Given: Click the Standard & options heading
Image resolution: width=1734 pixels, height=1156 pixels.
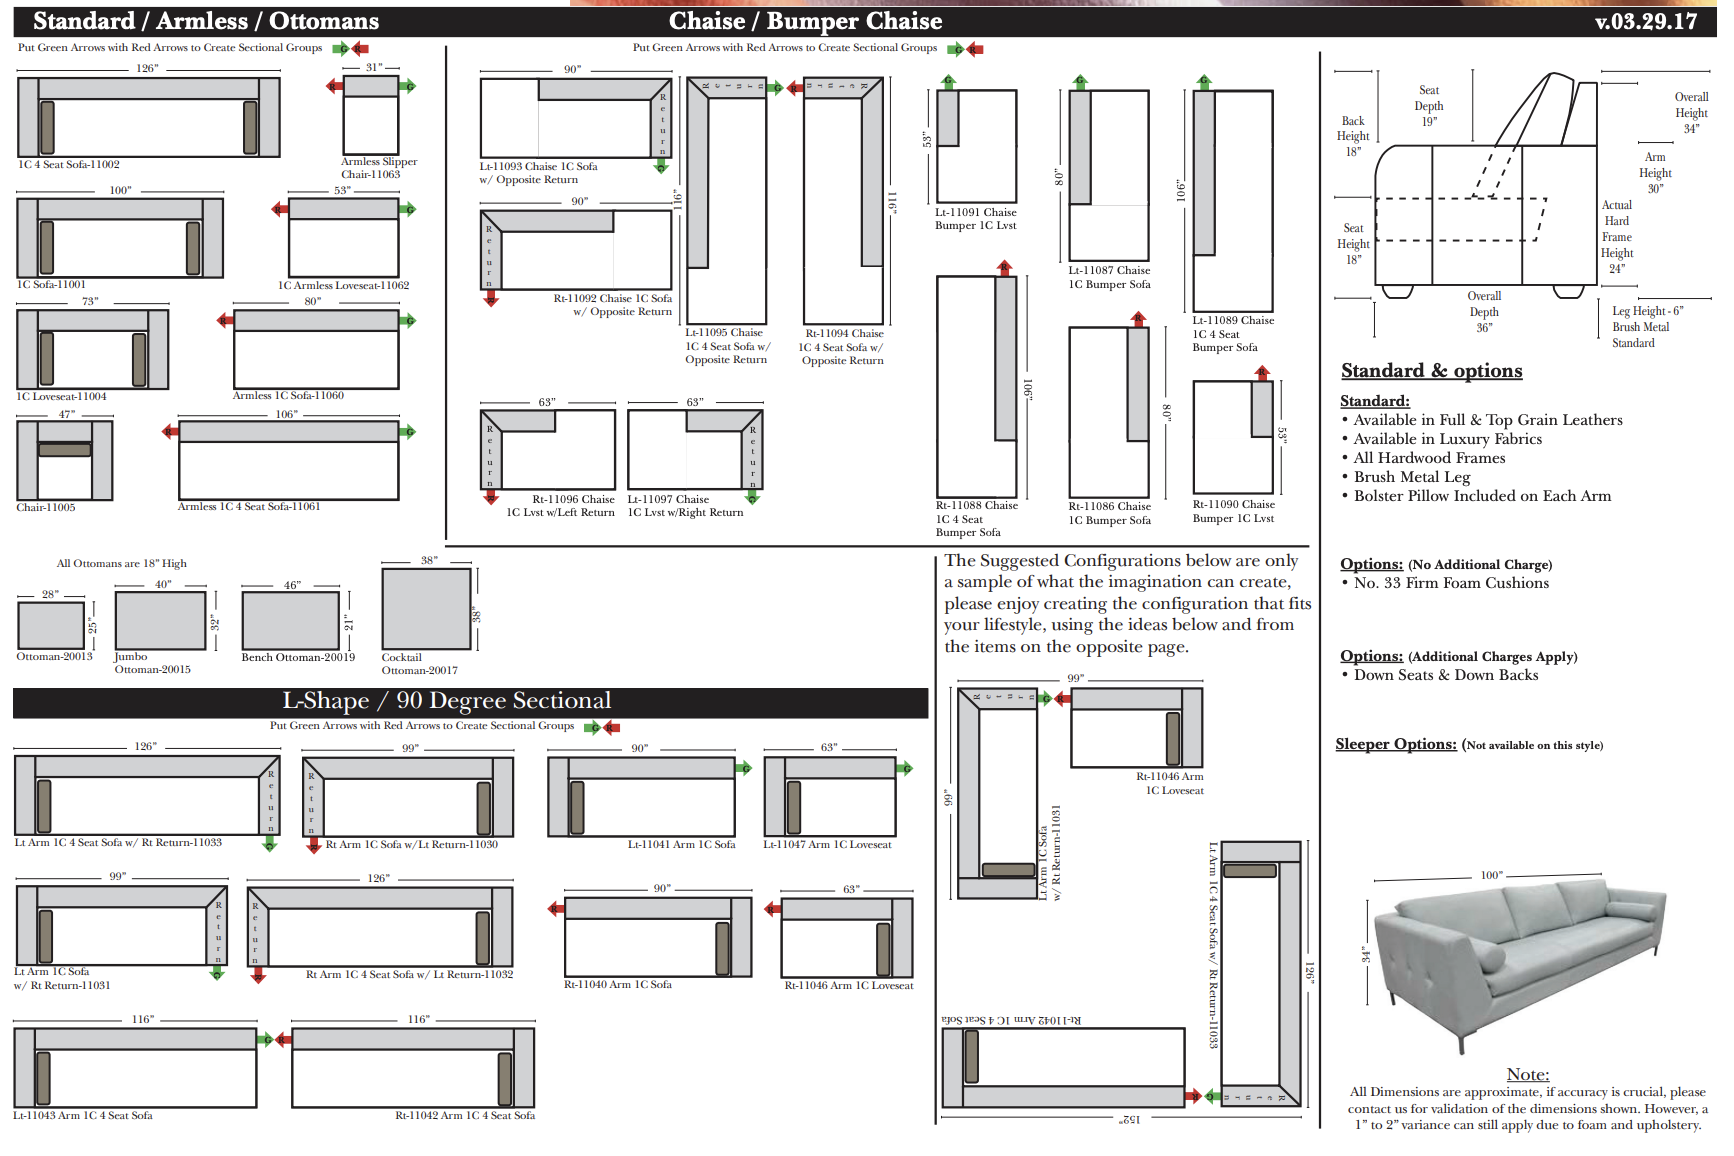Looking at the screenshot, I should point(1431,371).
